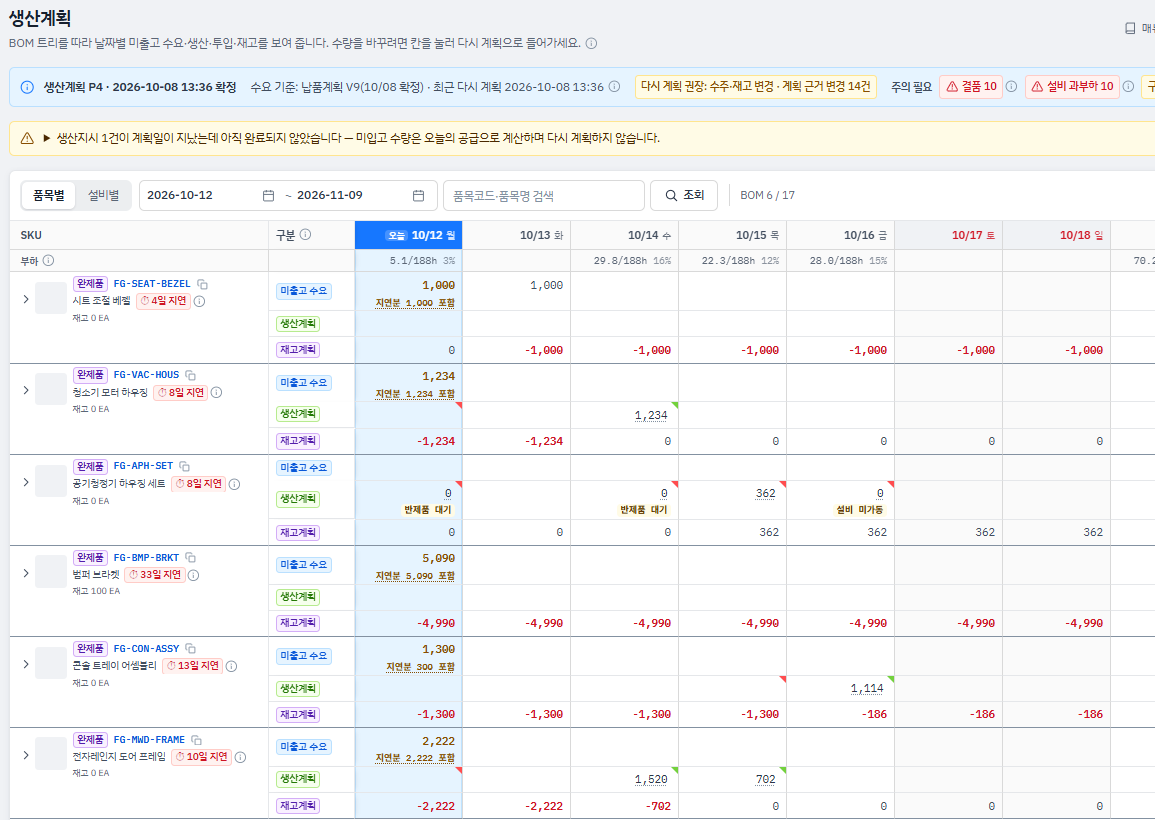The height and width of the screenshot is (820, 1155).
Task: Click the 결품 10 alert badge
Action: (971, 87)
